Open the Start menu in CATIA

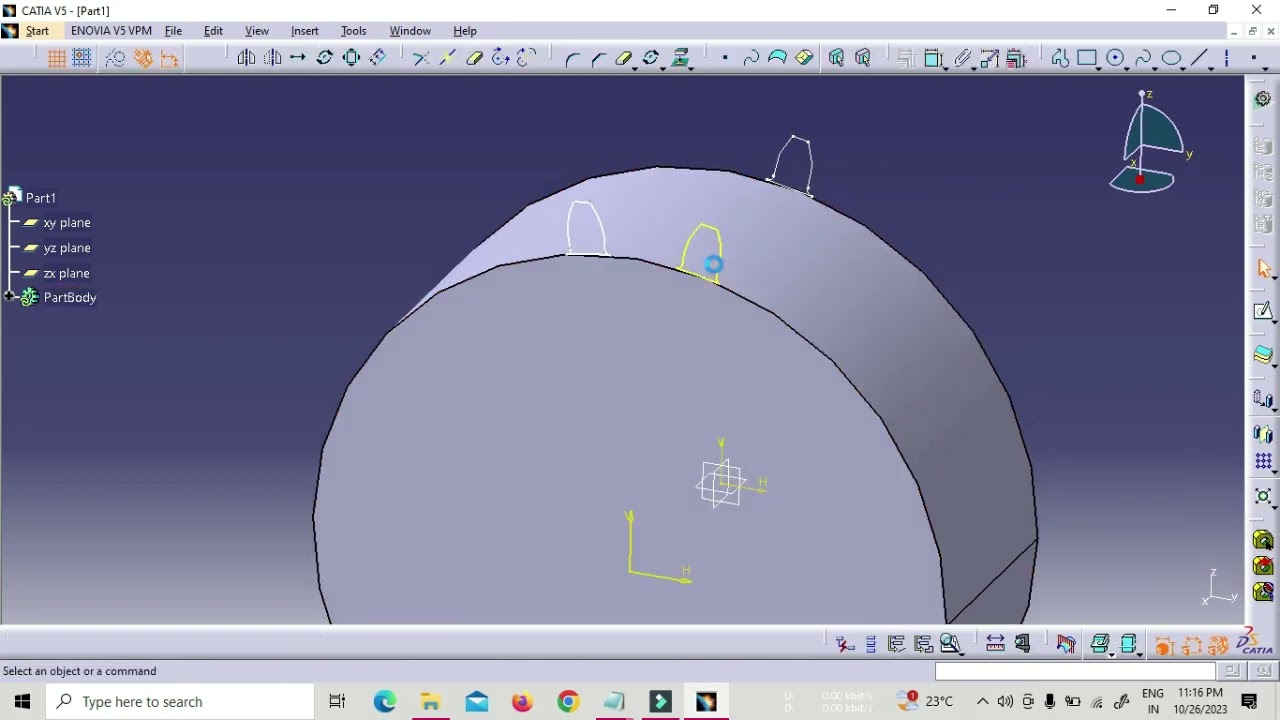37,31
